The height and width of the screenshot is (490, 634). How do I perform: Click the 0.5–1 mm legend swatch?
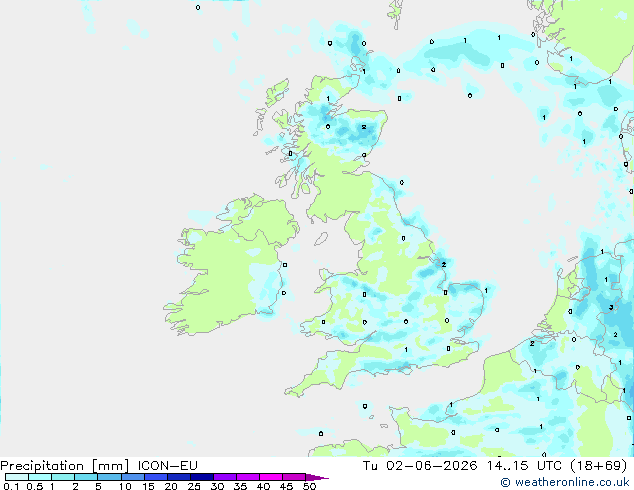pos(40,477)
